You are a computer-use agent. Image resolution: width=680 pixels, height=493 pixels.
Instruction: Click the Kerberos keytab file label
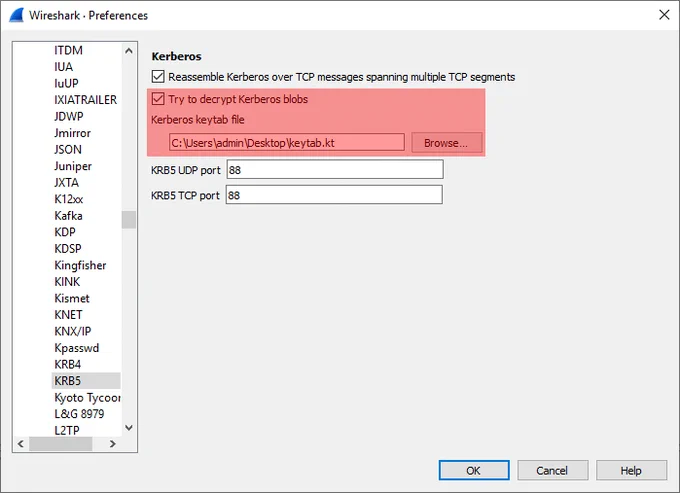[198, 120]
